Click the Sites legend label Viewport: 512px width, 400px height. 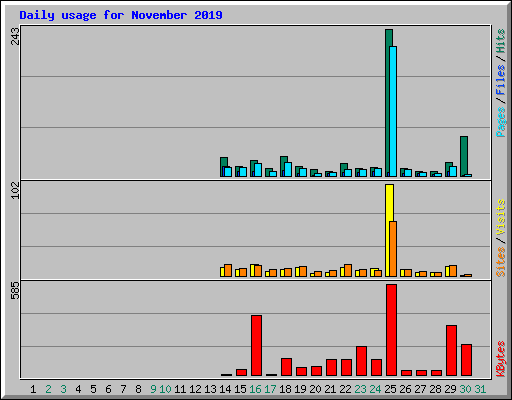pos(500,262)
